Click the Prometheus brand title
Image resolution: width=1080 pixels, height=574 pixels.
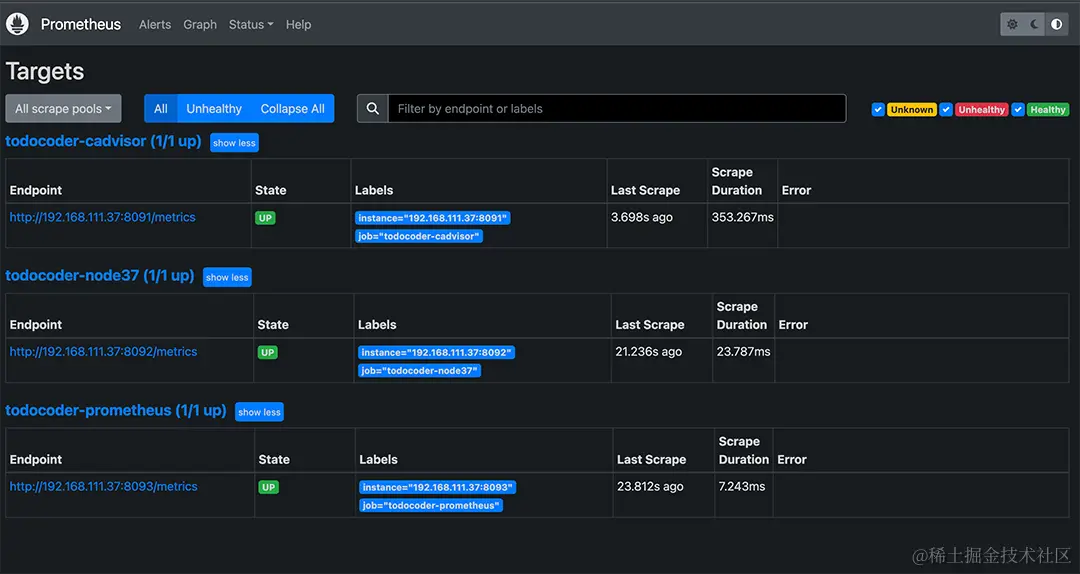coord(81,24)
